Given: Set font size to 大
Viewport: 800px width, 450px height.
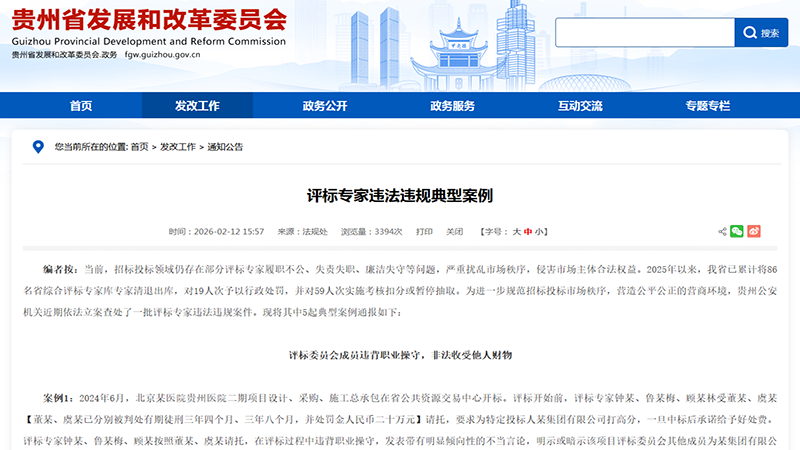Looking at the screenshot, I should [516, 232].
